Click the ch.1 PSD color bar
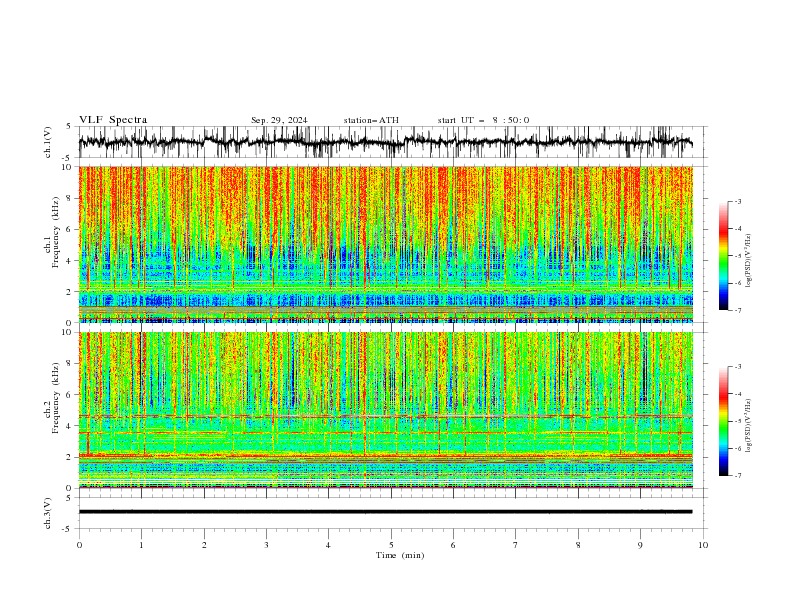This screenshot has height=612, width=792. 723,256
